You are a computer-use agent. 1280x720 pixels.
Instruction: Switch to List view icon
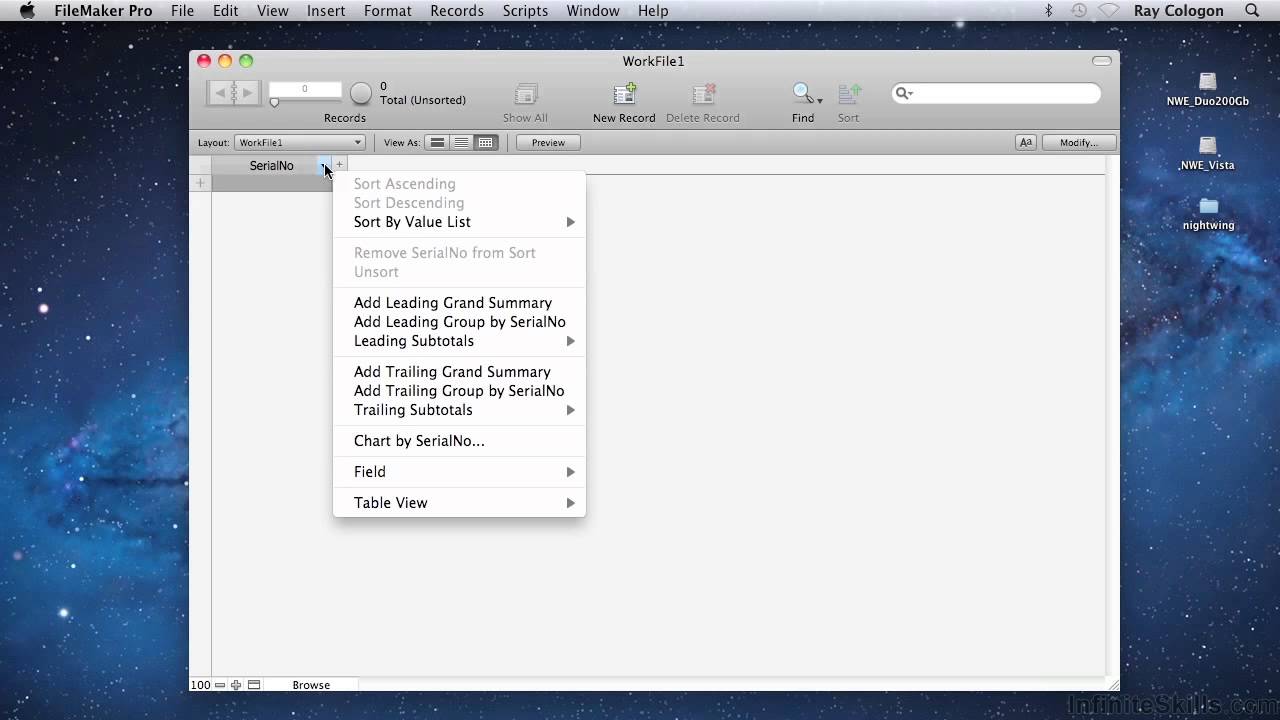pos(461,143)
